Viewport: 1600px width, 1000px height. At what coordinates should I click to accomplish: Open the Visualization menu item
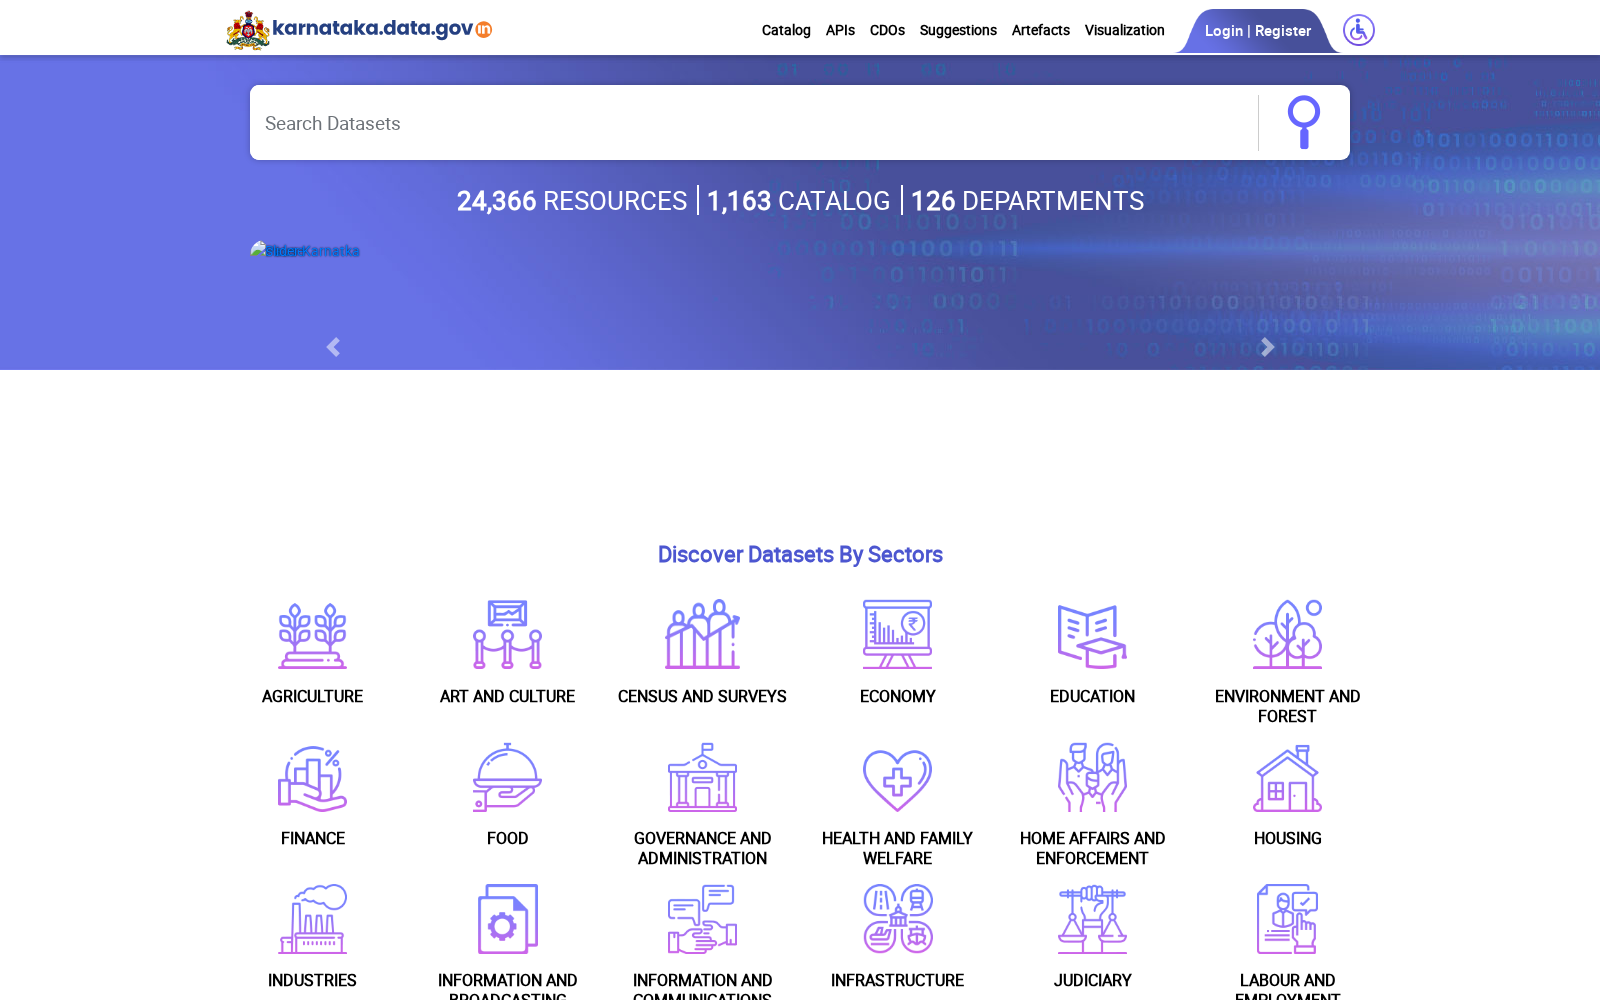tap(1124, 30)
